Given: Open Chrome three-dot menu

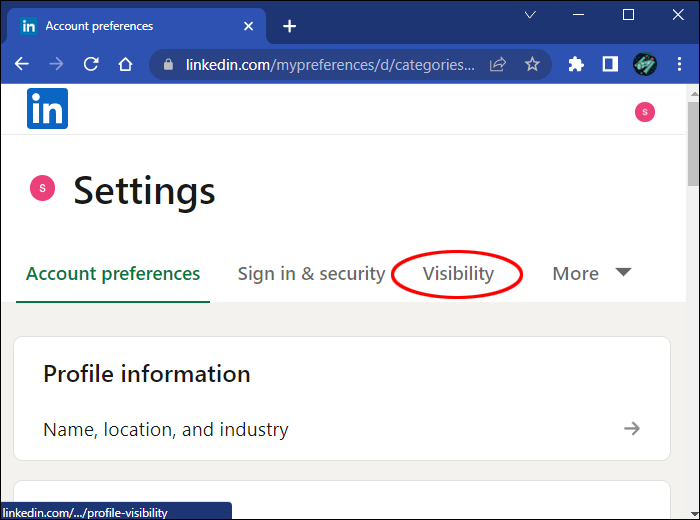Looking at the screenshot, I should [679, 64].
